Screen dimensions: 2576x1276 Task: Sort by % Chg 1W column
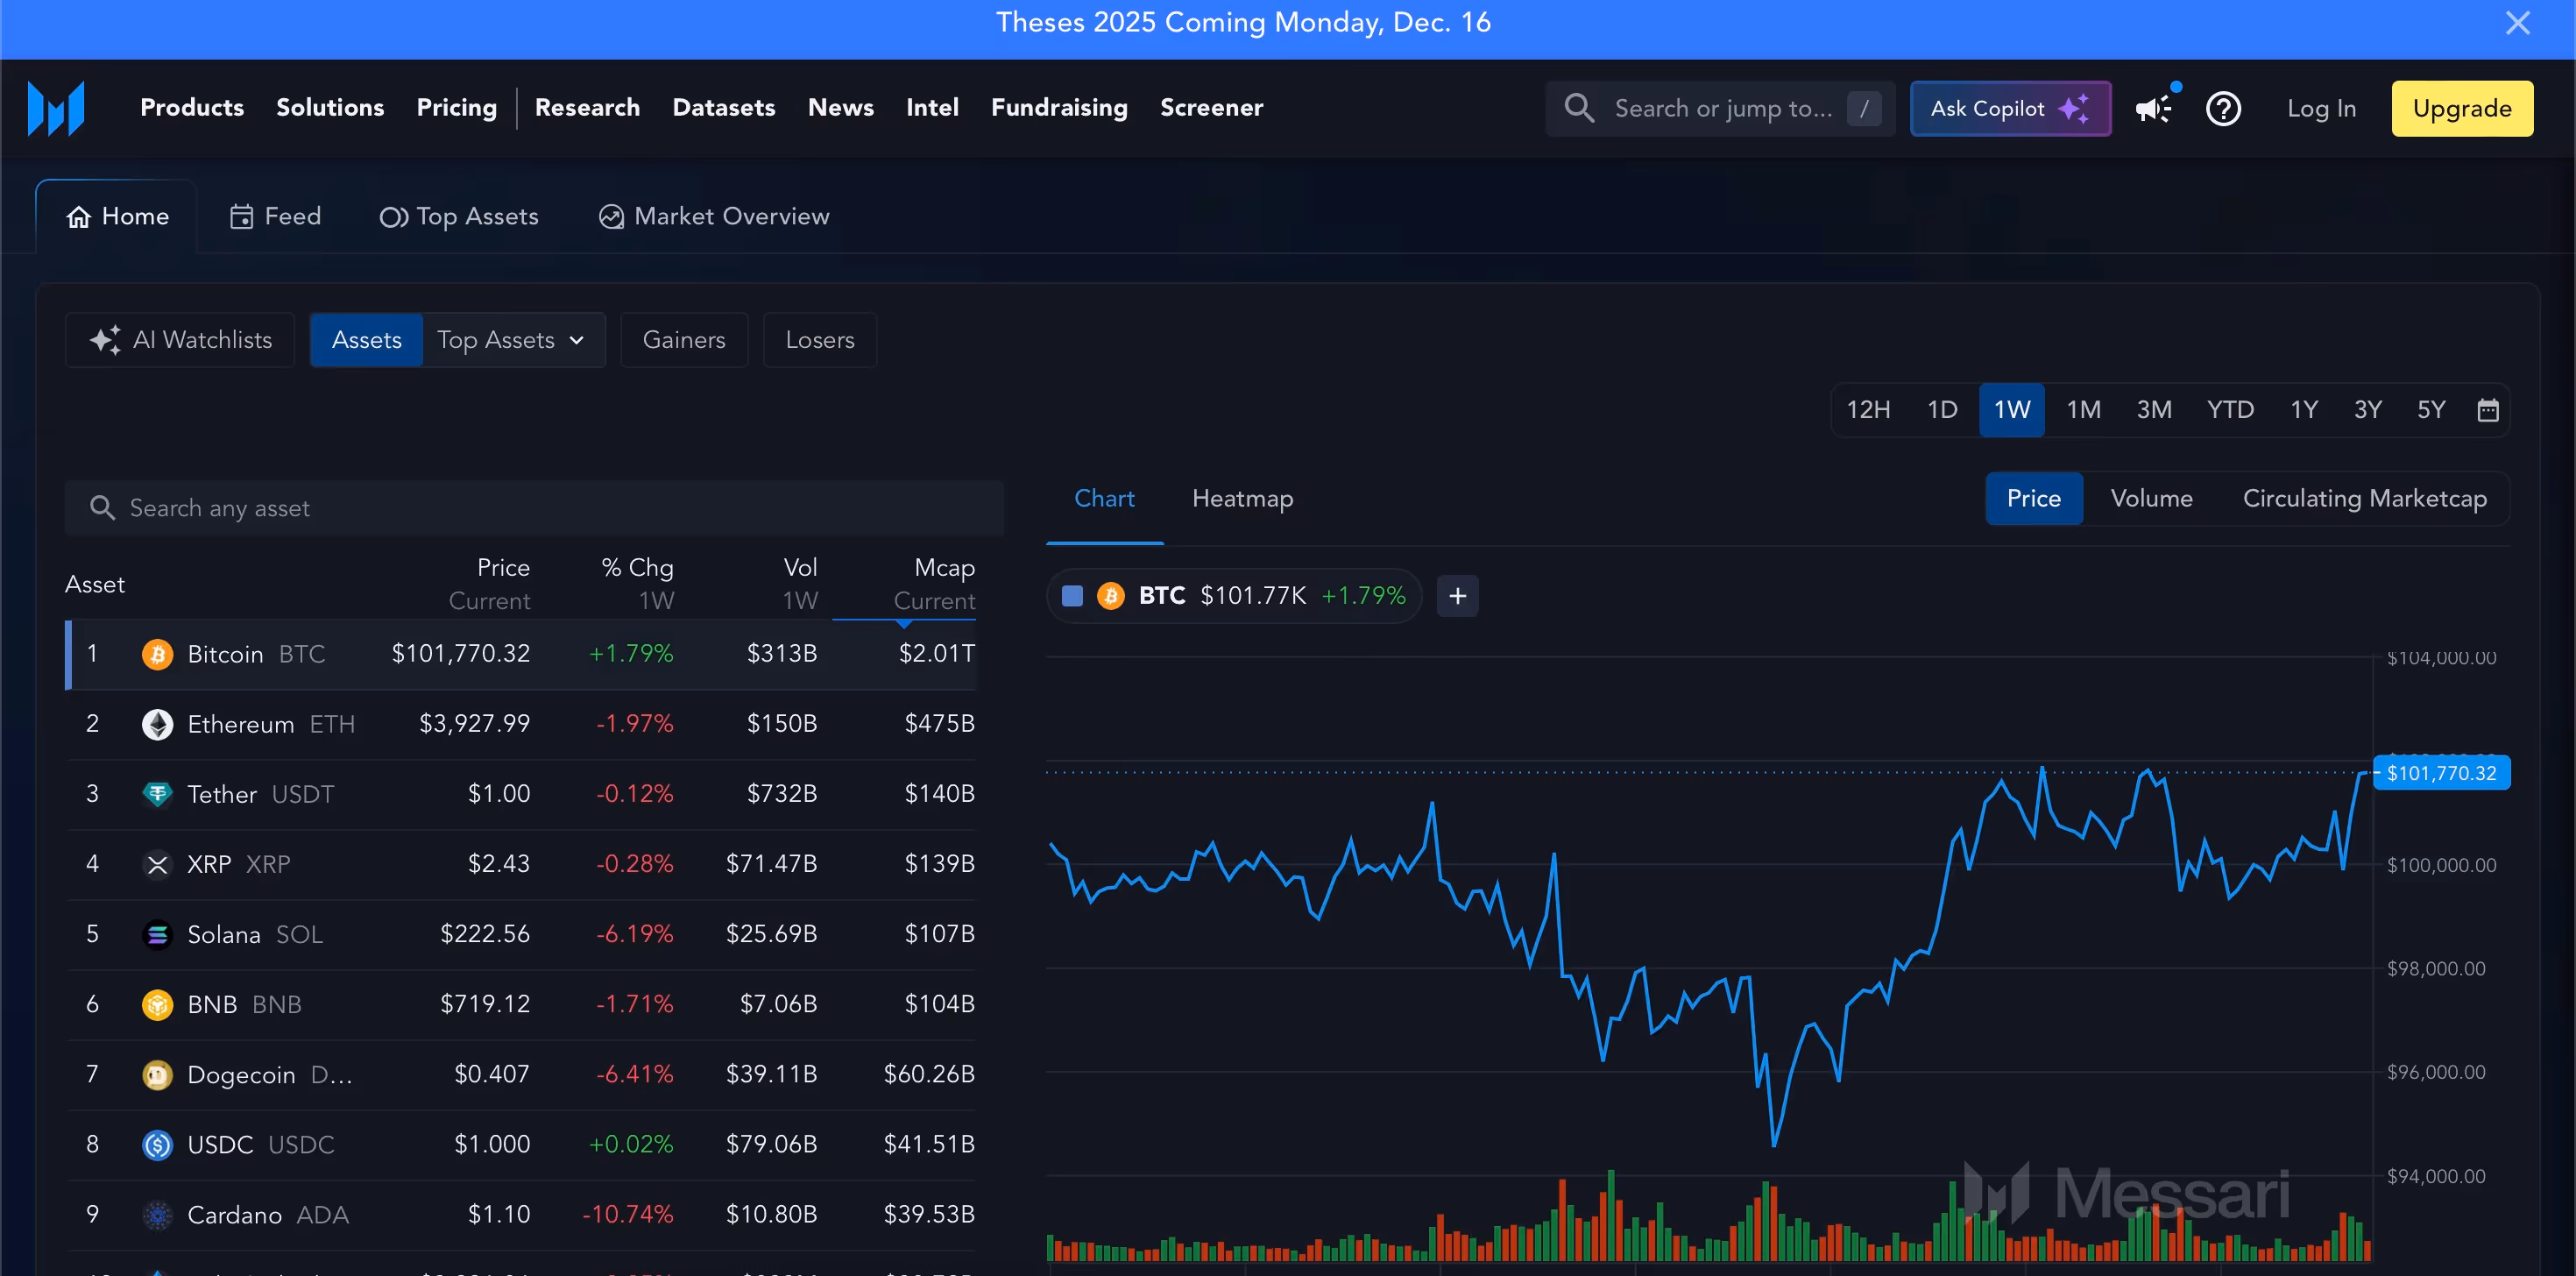pyautogui.click(x=638, y=584)
